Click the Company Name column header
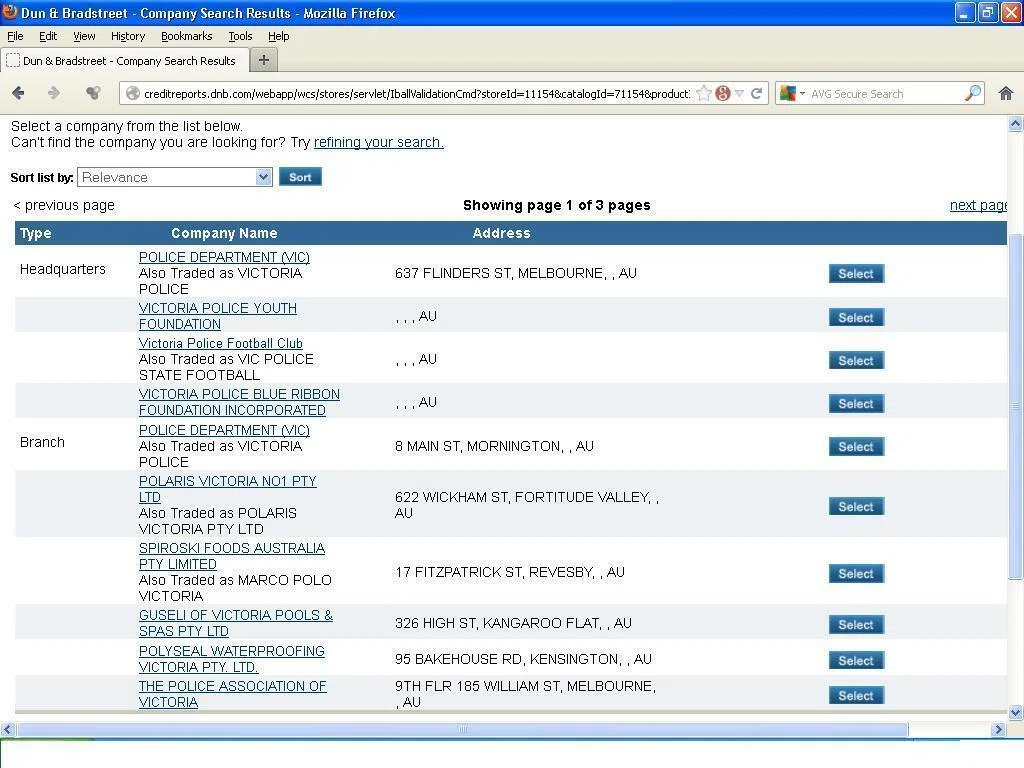 point(224,233)
